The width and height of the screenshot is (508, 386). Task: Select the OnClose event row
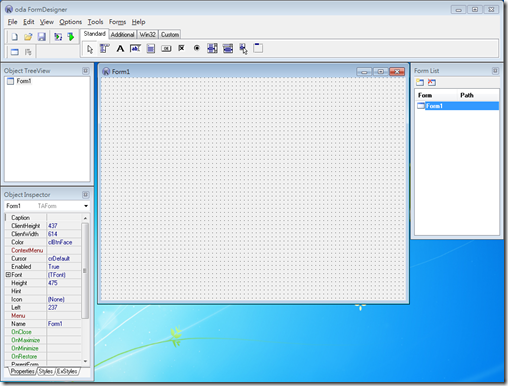[43, 332]
